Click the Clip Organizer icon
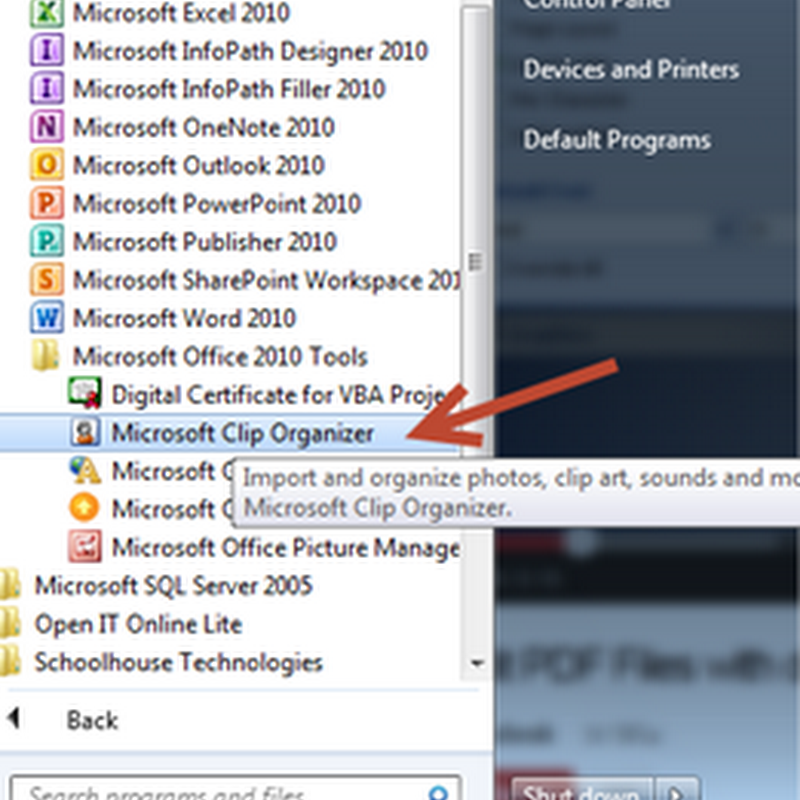Image resolution: width=800 pixels, height=800 pixels. (x=85, y=432)
